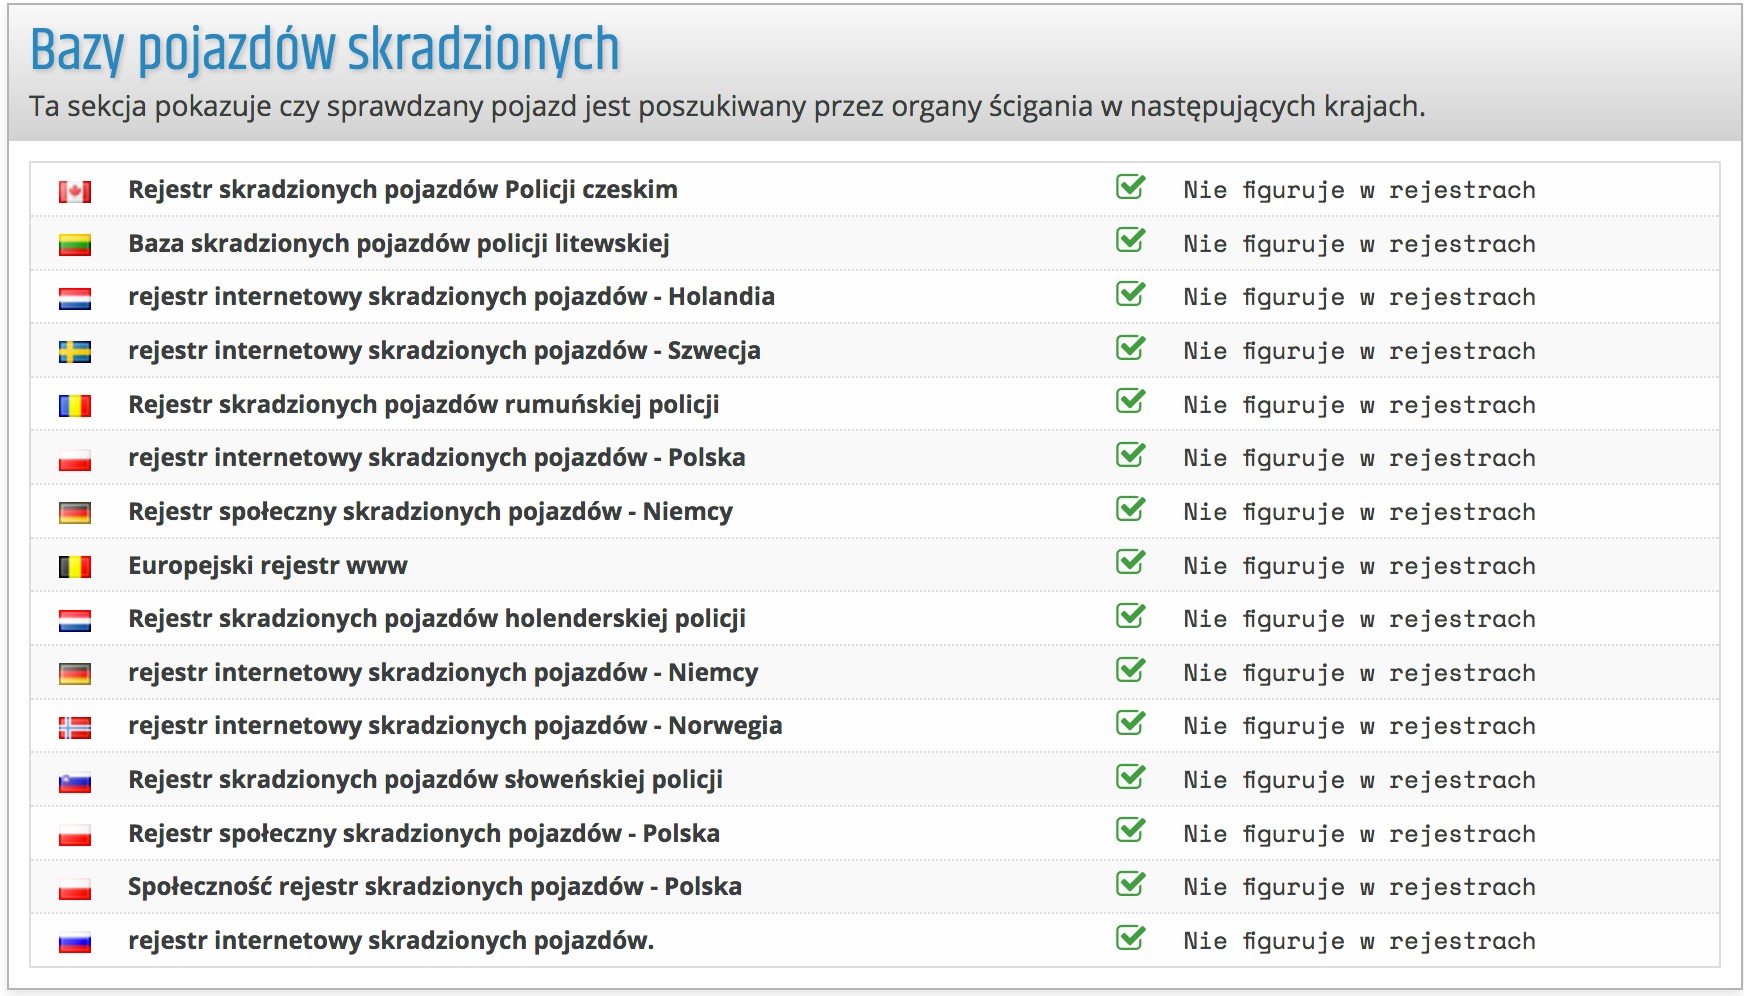
Task: Click 'Nie figuruje w rejestrach' in Policji czeskim row
Action: [x=1359, y=190]
